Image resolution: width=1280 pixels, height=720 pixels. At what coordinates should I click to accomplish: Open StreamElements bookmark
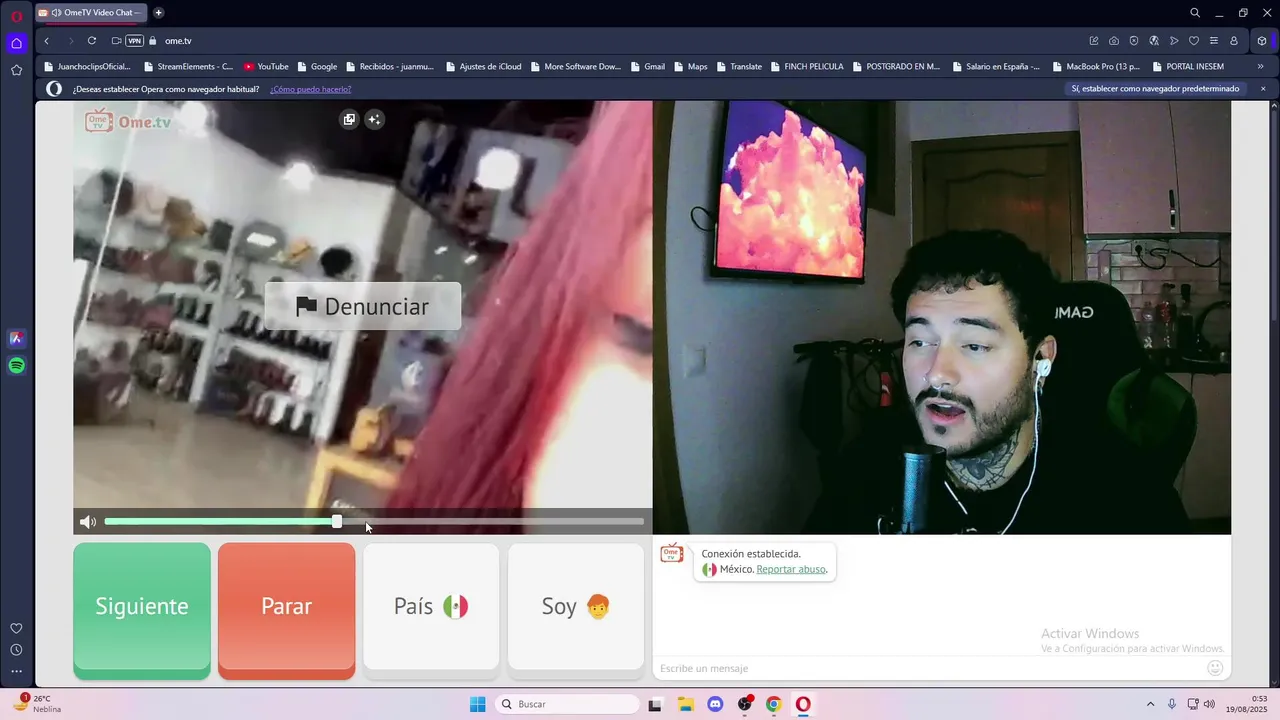click(189, 67)
